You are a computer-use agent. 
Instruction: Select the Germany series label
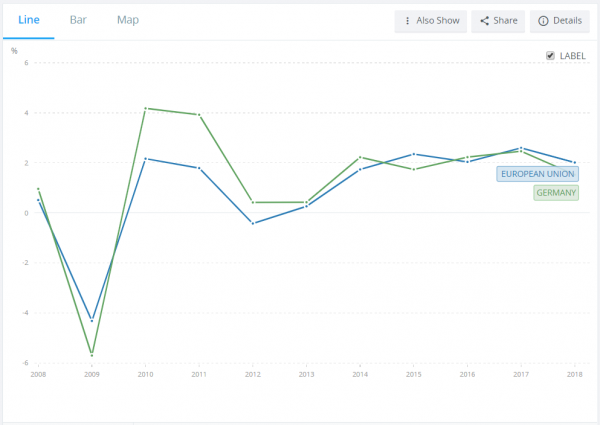556,193
